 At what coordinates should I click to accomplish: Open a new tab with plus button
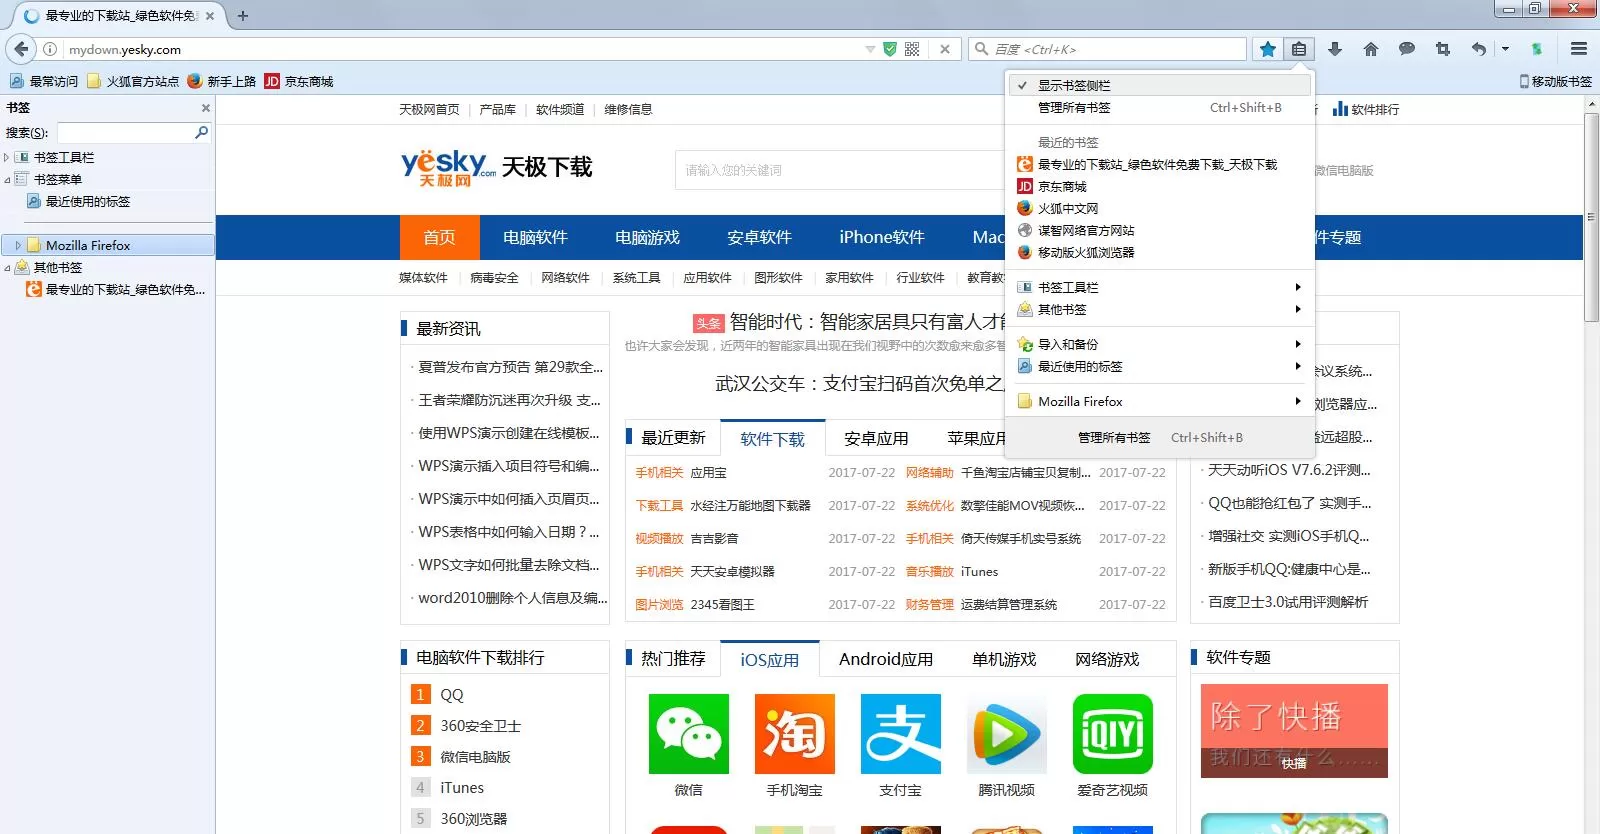242,16
